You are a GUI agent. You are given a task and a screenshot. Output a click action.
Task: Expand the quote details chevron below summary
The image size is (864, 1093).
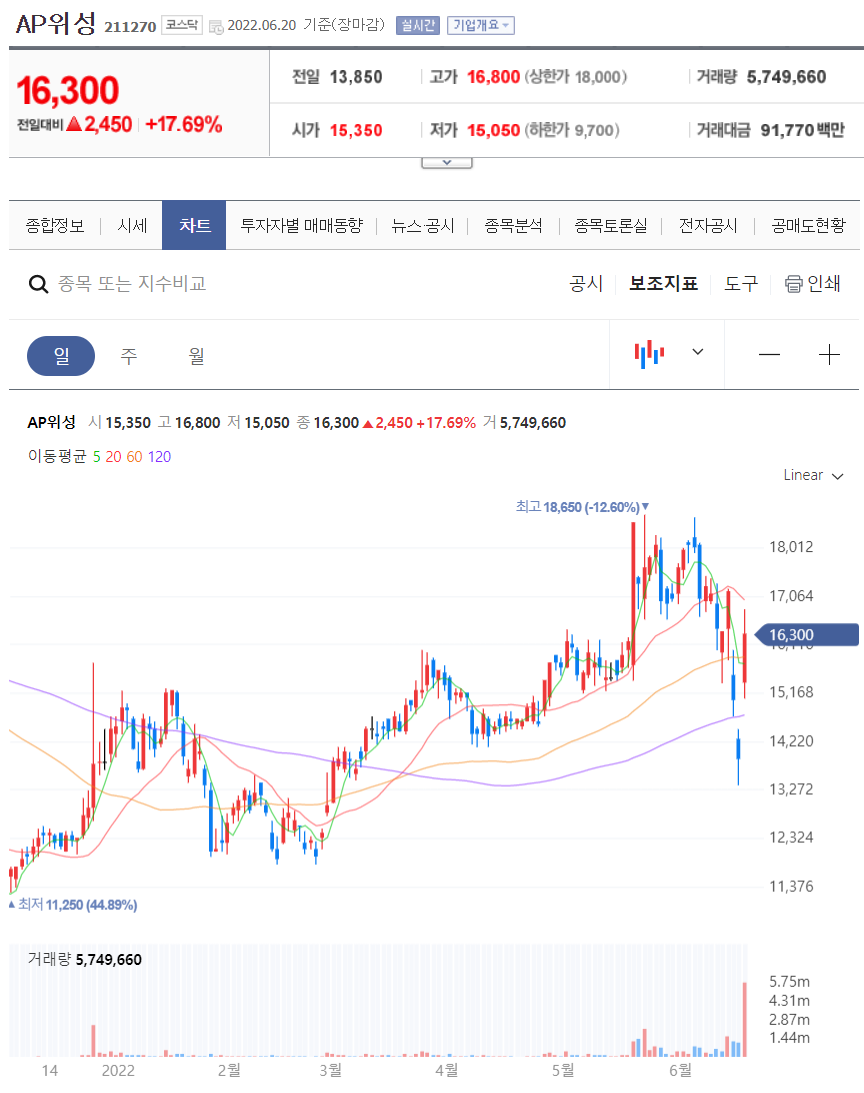(x=447, y=162)
